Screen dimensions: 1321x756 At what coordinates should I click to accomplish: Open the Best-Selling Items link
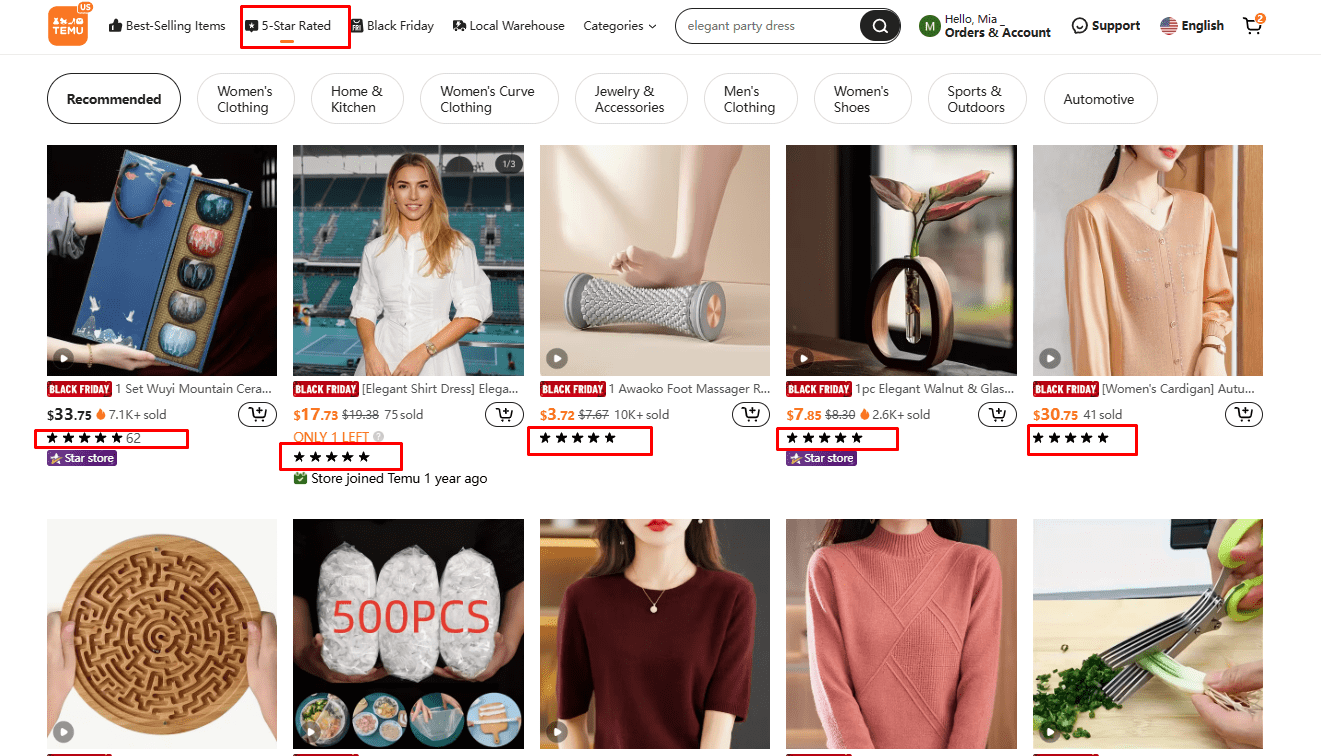point(167,26)
